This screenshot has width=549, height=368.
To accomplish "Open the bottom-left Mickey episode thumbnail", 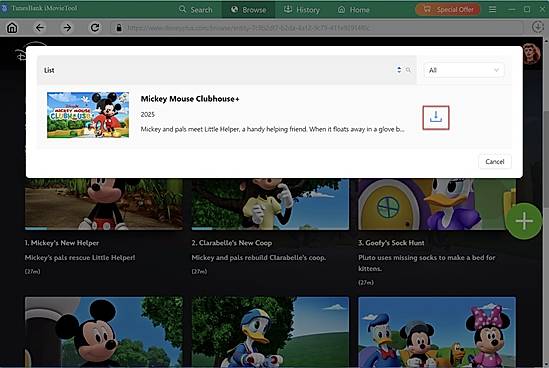I will pyautogui.click(x=104, y=332).
